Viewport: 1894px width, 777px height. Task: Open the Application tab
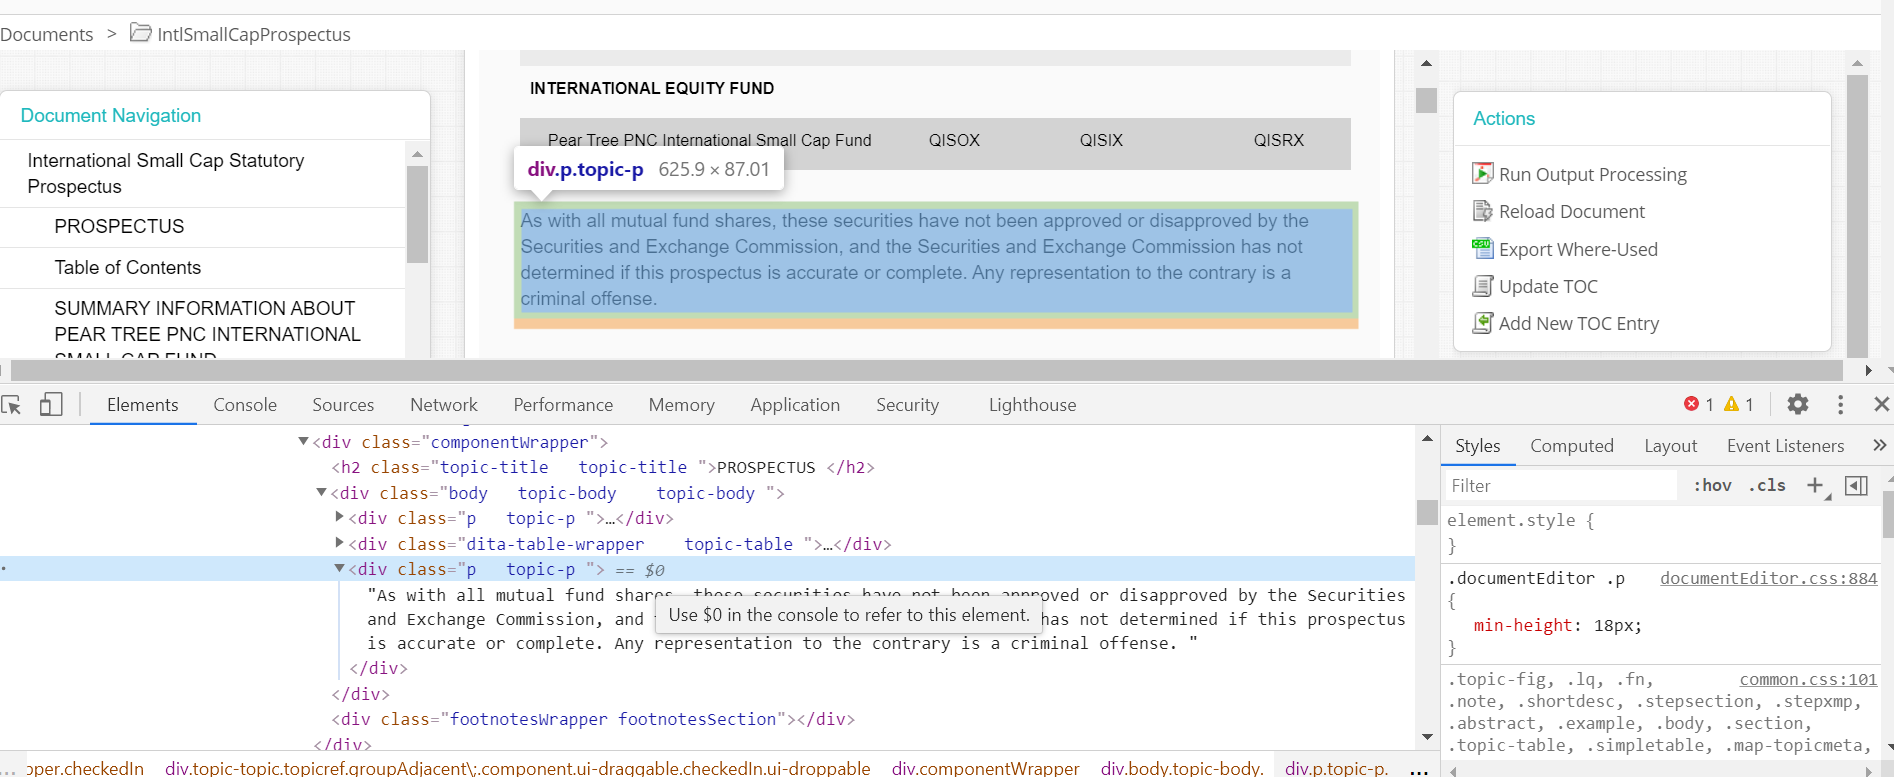[x=795, y=404]
